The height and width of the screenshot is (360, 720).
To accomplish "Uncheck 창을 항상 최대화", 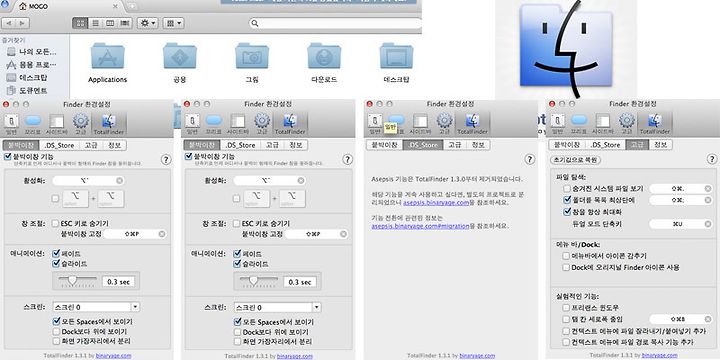I will [x=567, y=212].
